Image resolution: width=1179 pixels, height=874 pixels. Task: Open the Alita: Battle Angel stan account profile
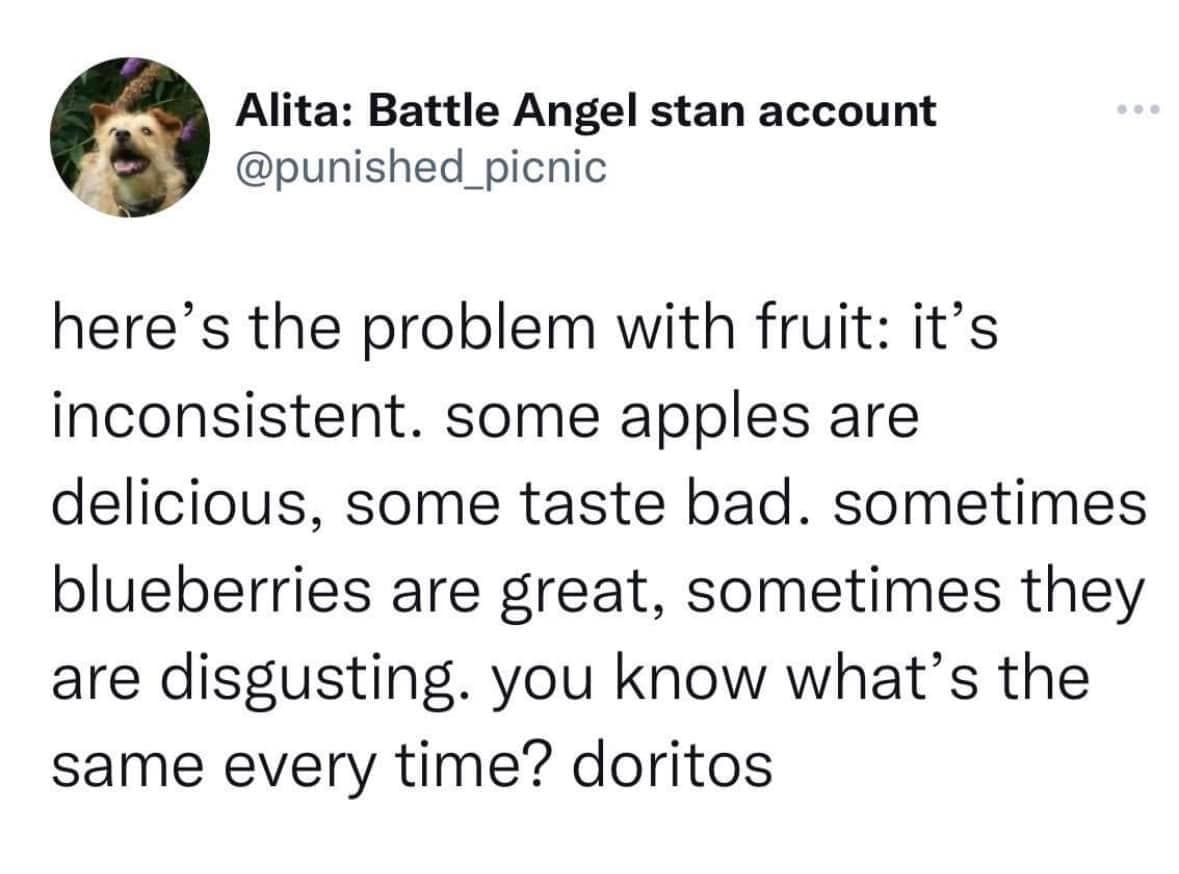(x=586, y=111)
